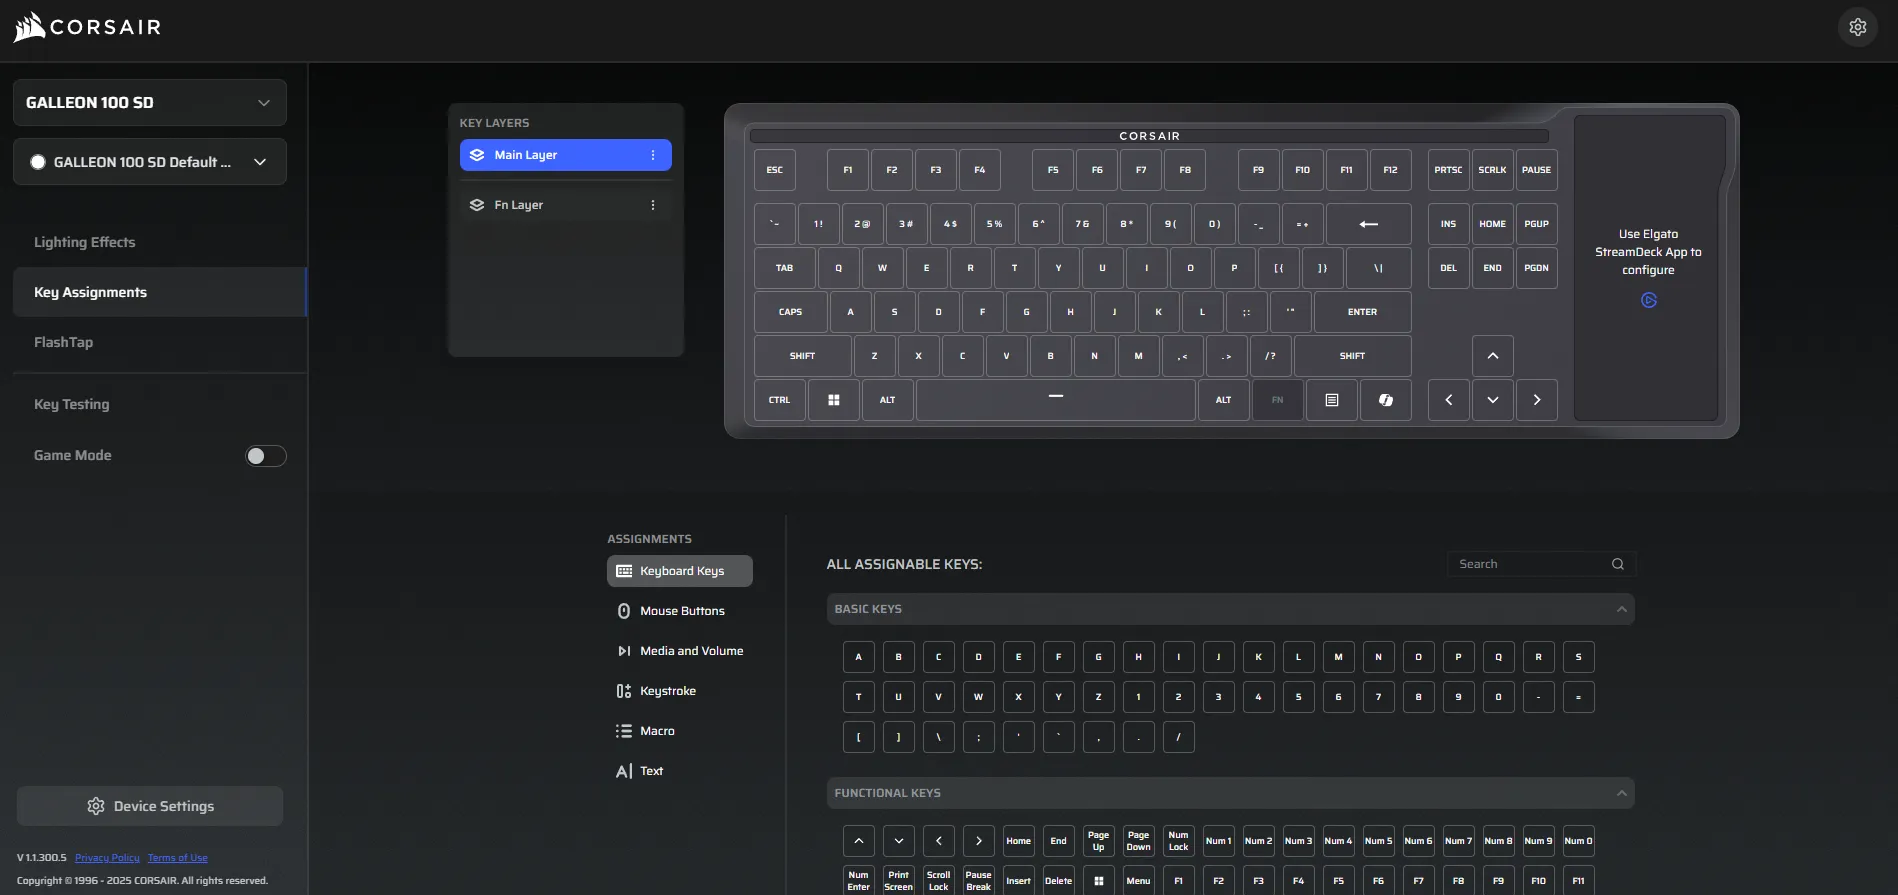
Task: Select the down arrow key on keyboard preview
Action: coord(1492,400)
